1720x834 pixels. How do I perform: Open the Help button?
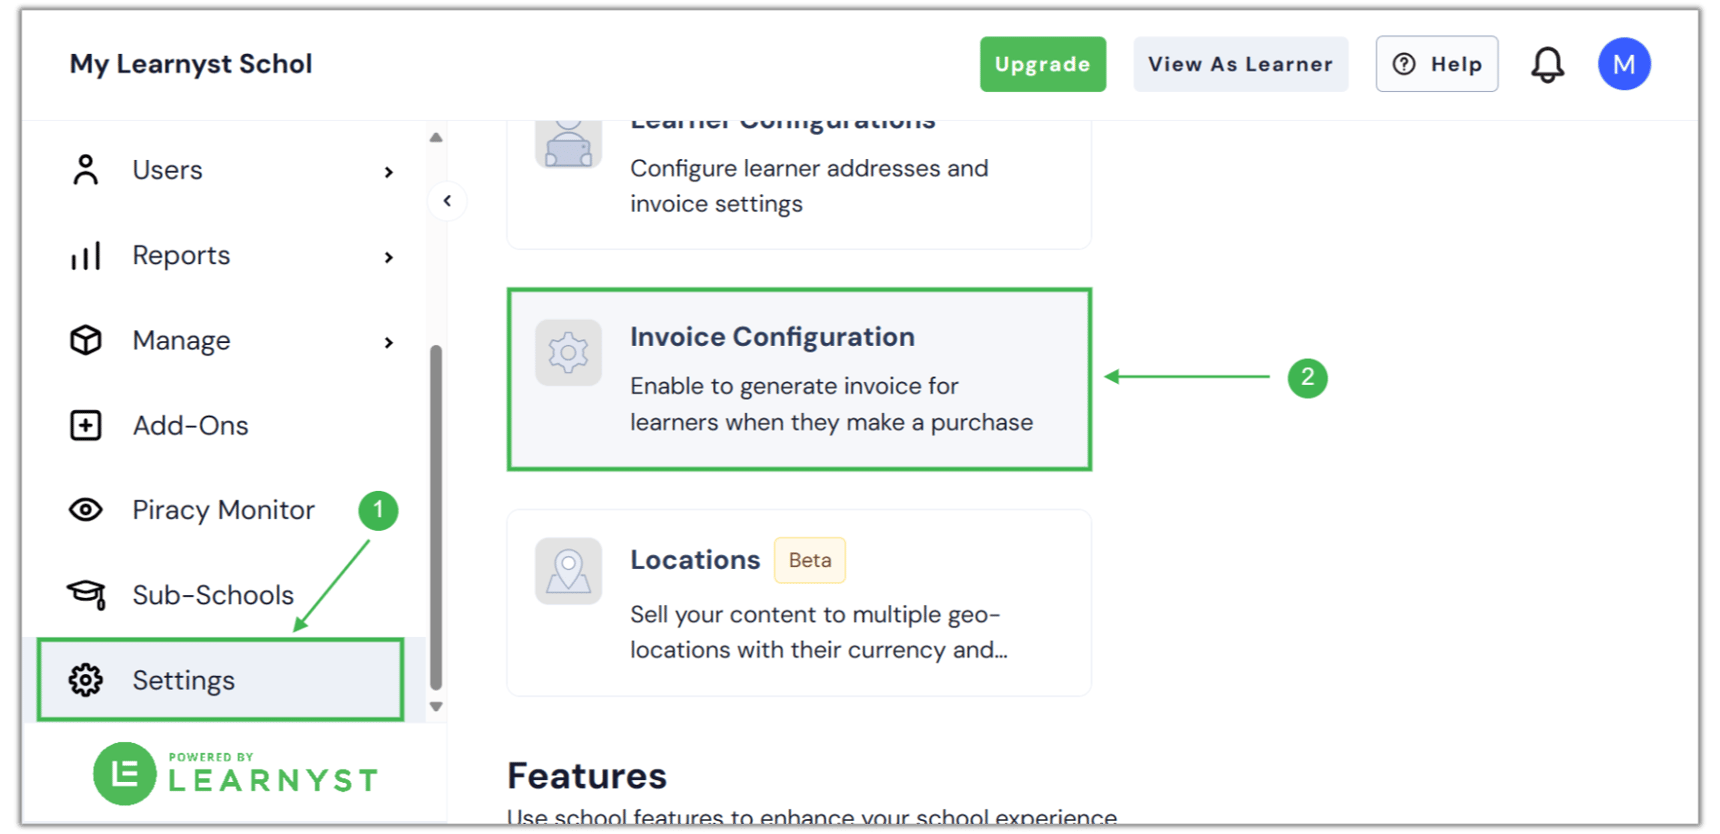pyautogui.click(x=1437, y=63)
